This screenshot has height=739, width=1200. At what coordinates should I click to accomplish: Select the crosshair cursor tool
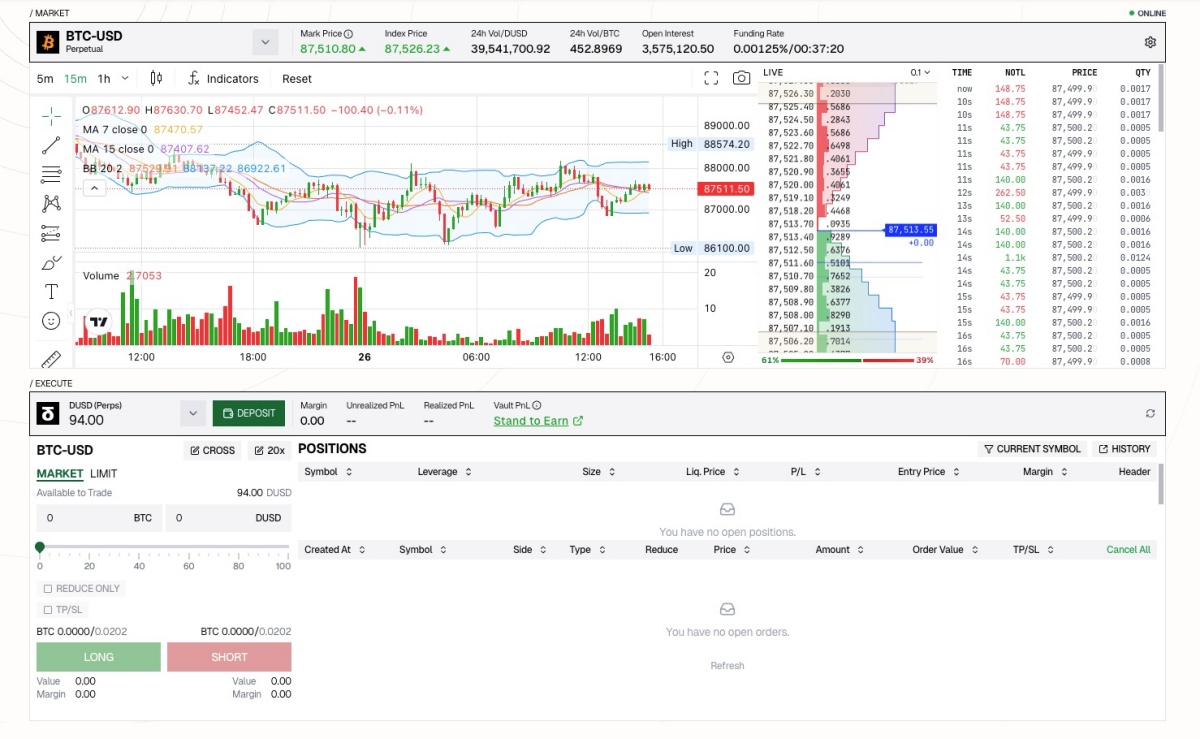[51, 116]
